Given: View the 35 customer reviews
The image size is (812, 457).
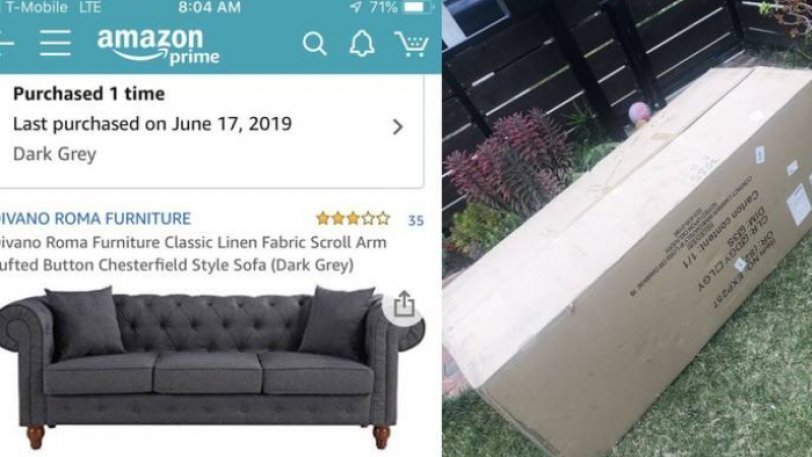Looking at the screenshot, I should 415,221.
